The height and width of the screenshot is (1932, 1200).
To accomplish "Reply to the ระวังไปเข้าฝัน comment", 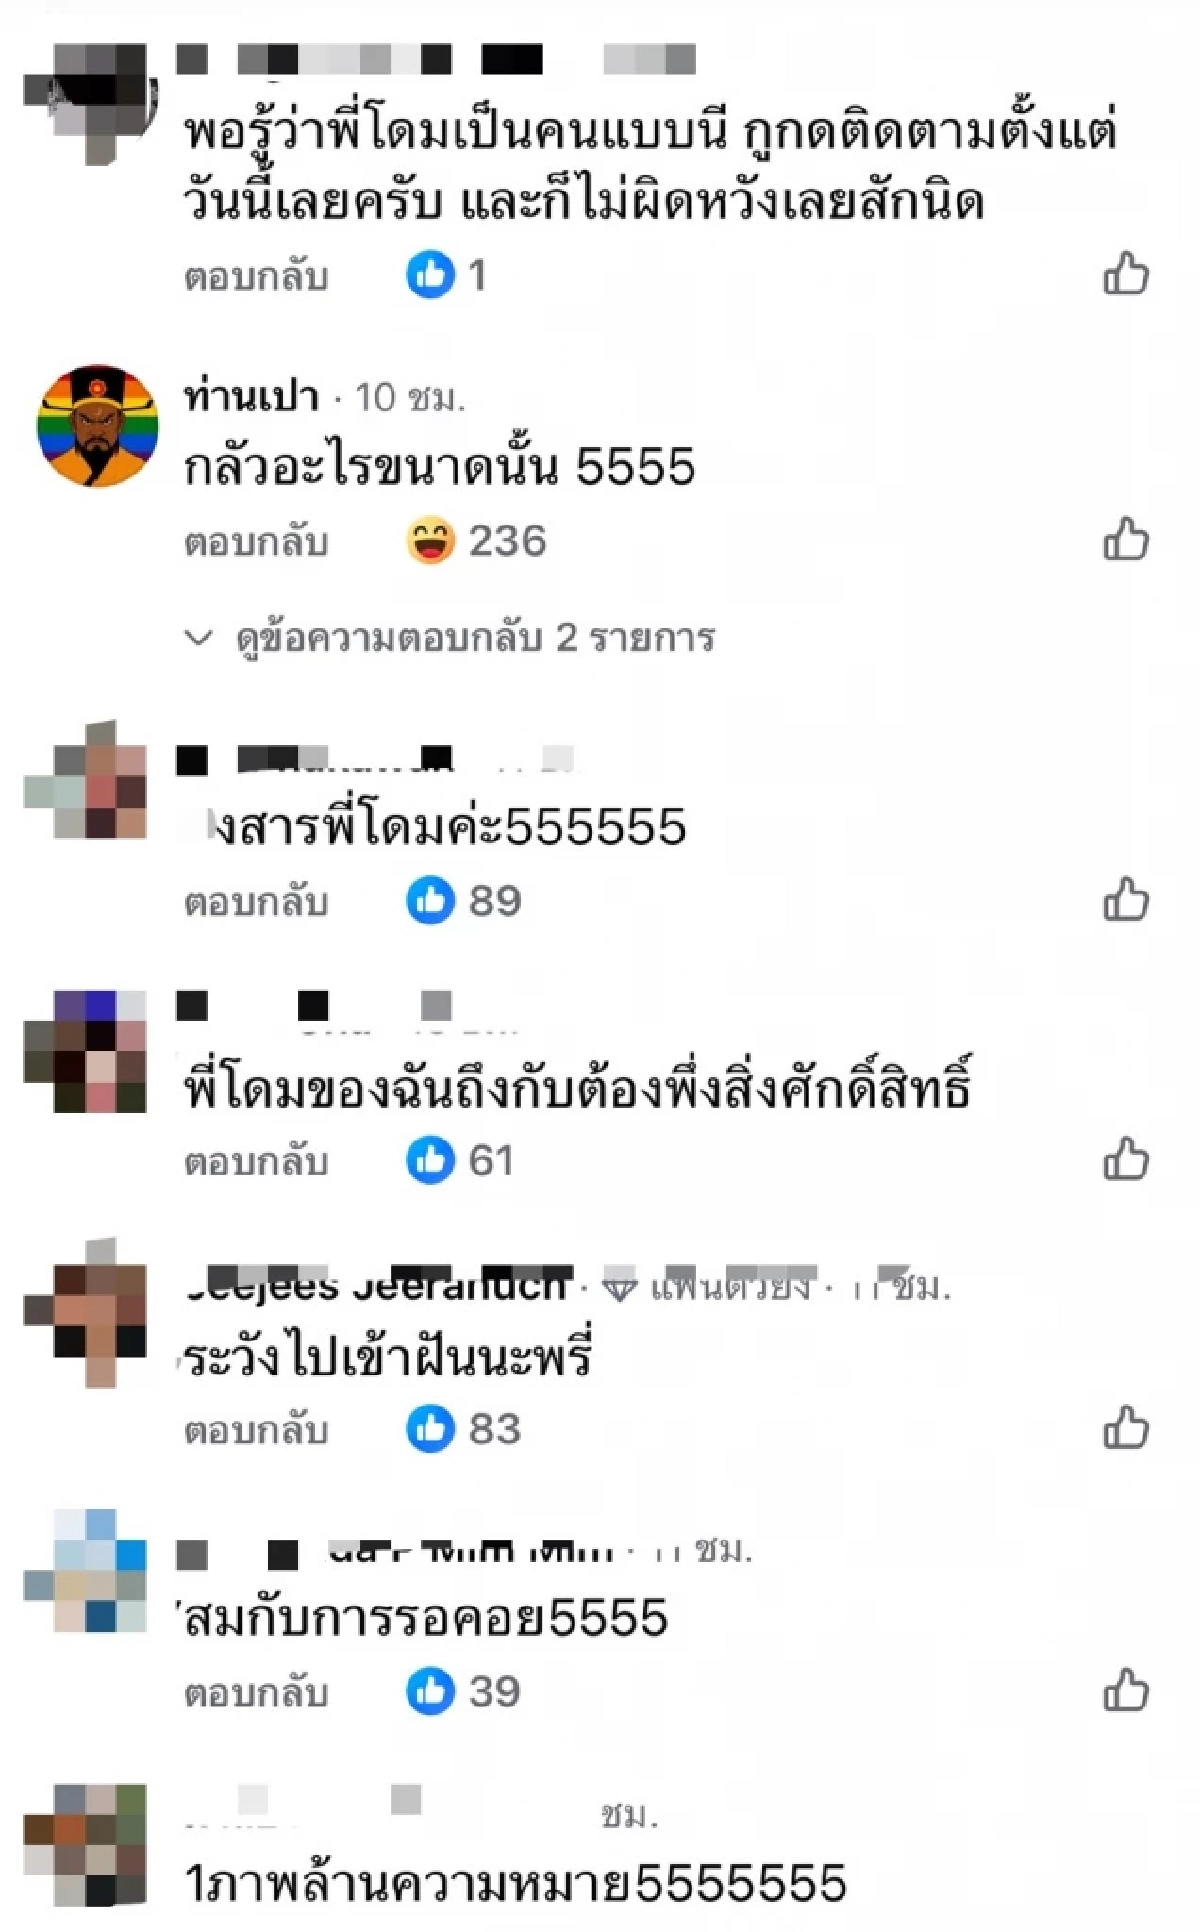I will point(256,1430).
